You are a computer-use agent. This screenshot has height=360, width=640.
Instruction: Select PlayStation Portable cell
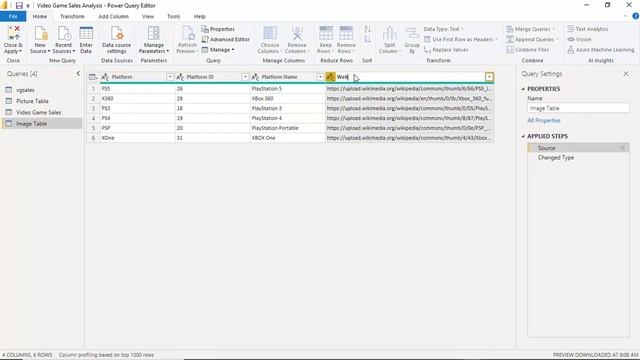pos(287,128)
